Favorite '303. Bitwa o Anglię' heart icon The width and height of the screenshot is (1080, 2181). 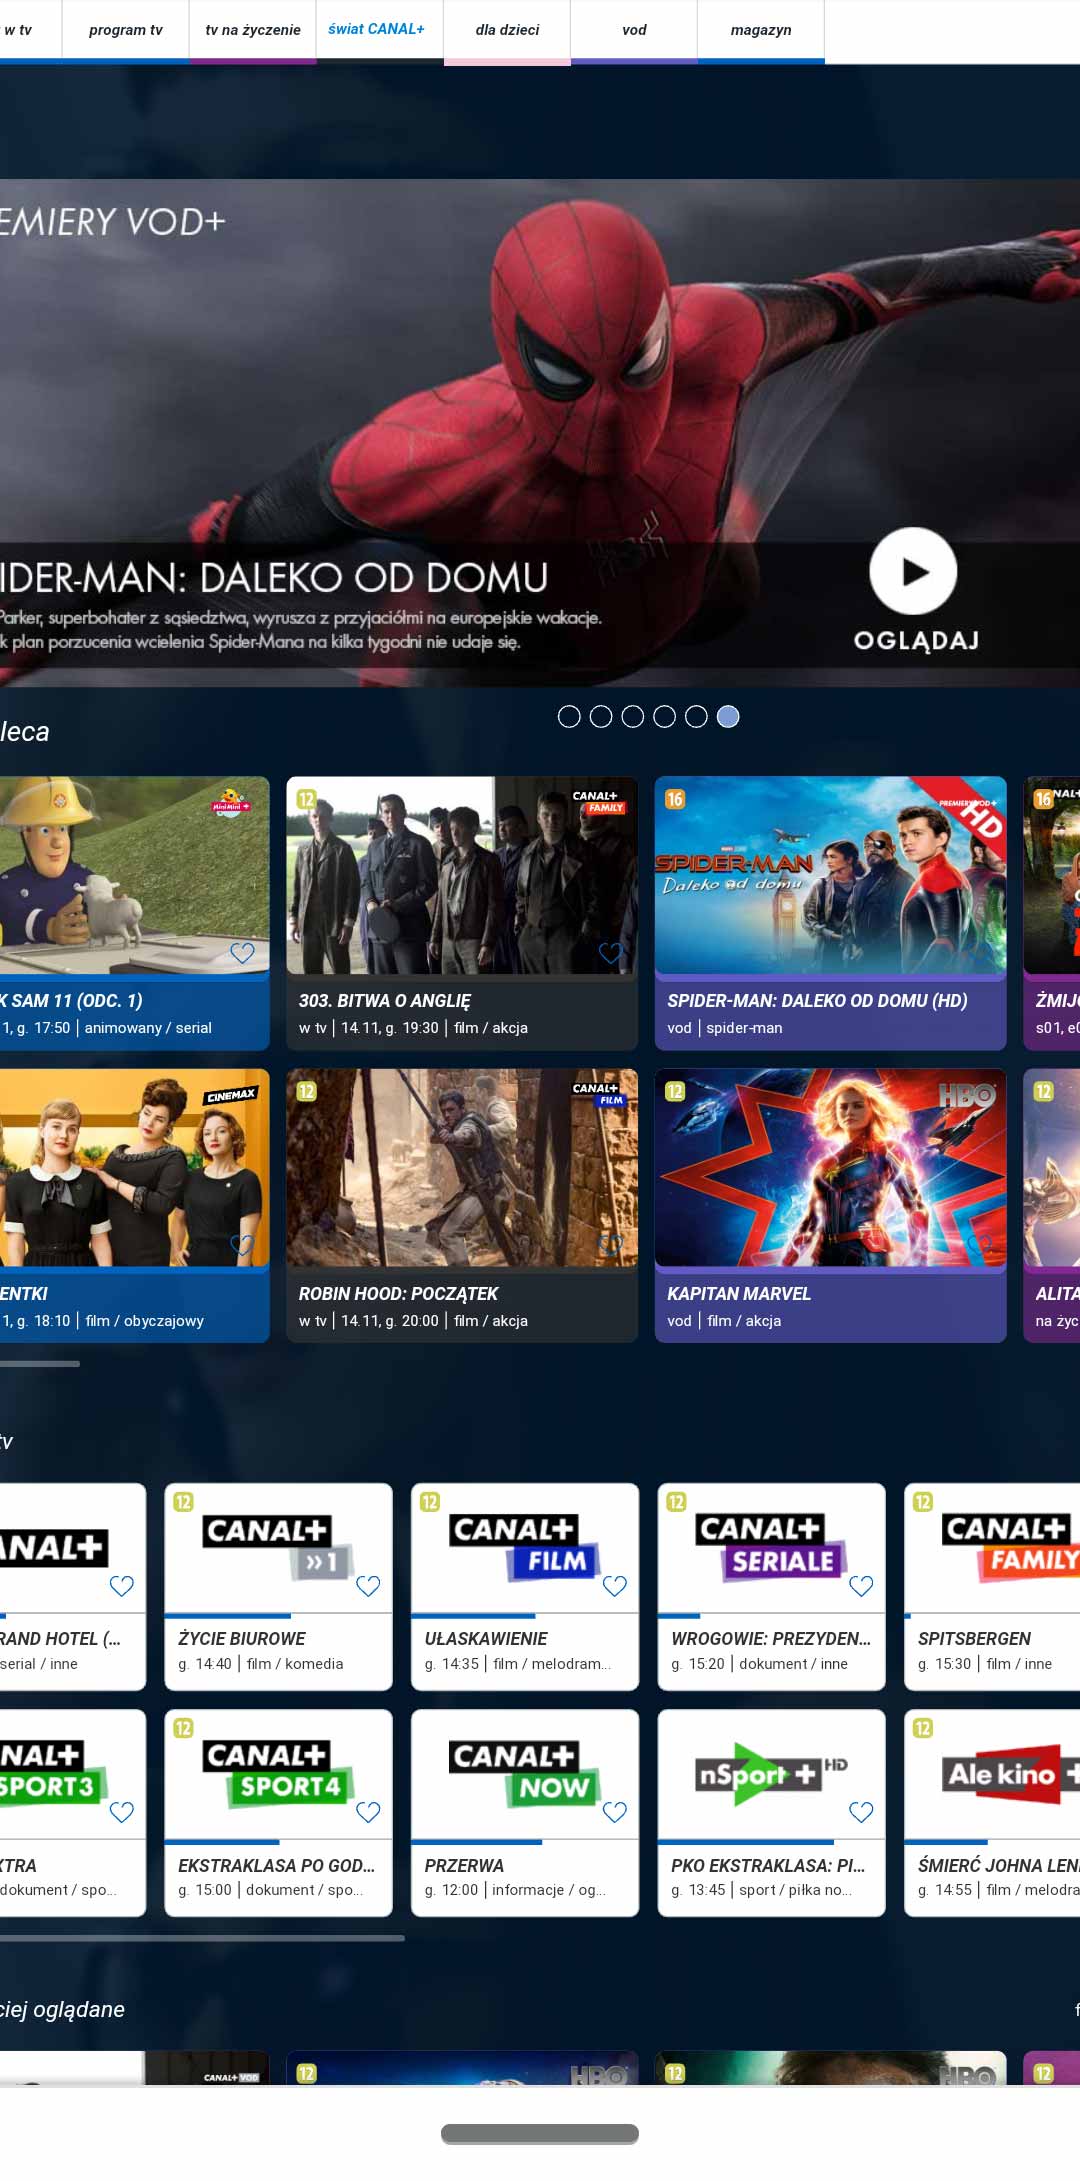pos(610,953)
